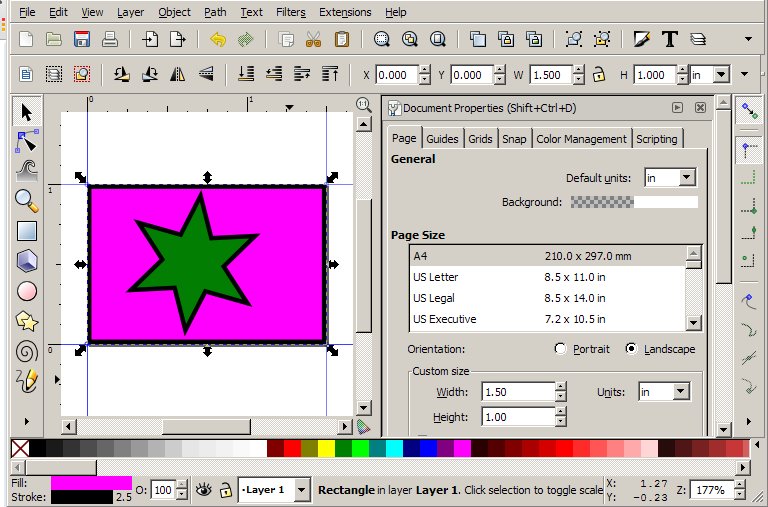This screenshot has height=507, width=768.
Task: Select the Node editing tool
Action: [27, 141]
